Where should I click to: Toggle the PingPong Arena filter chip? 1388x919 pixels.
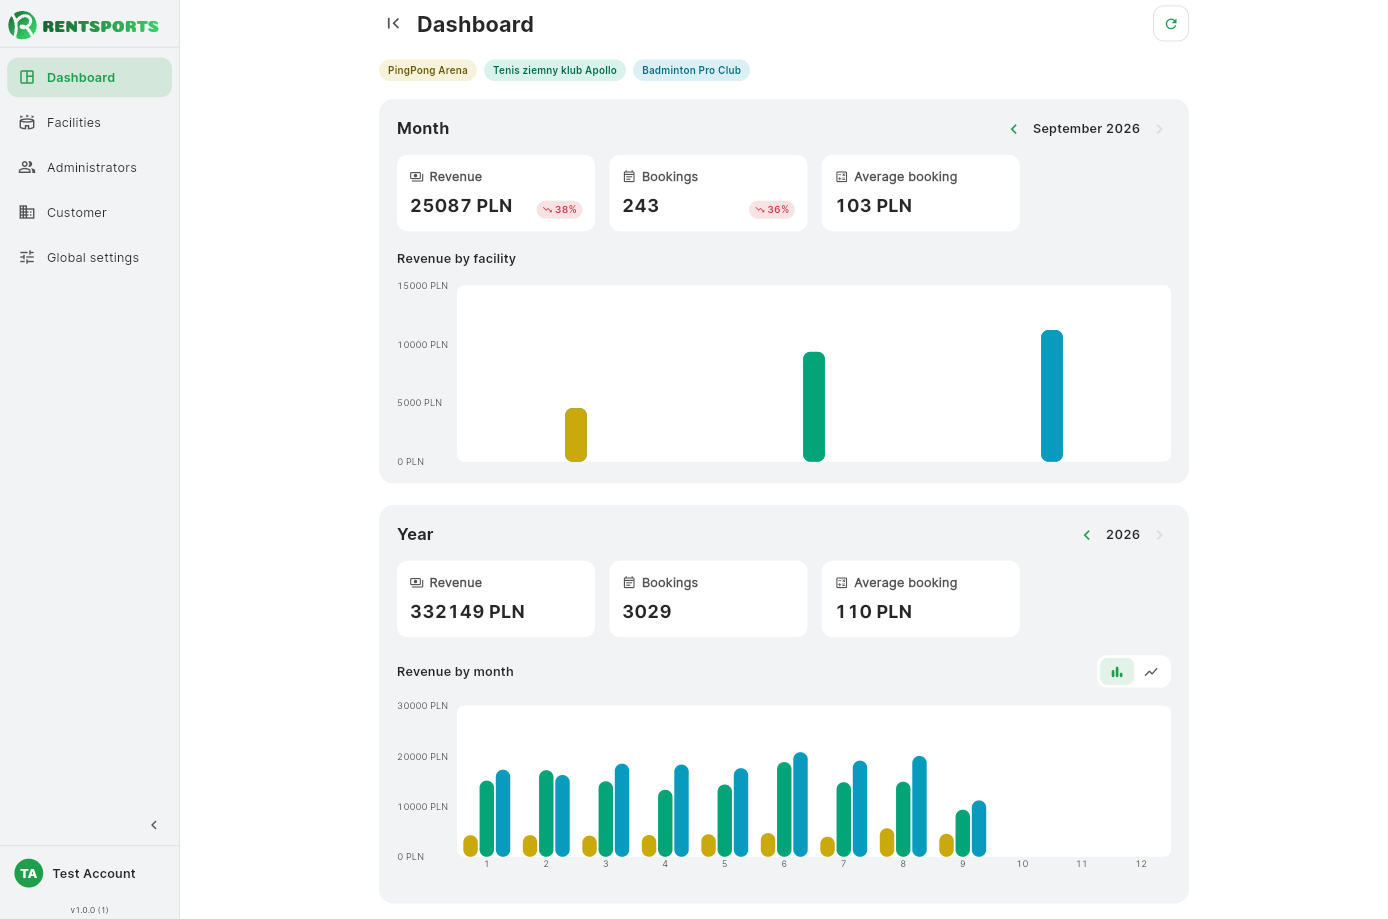tap(428, 70)
